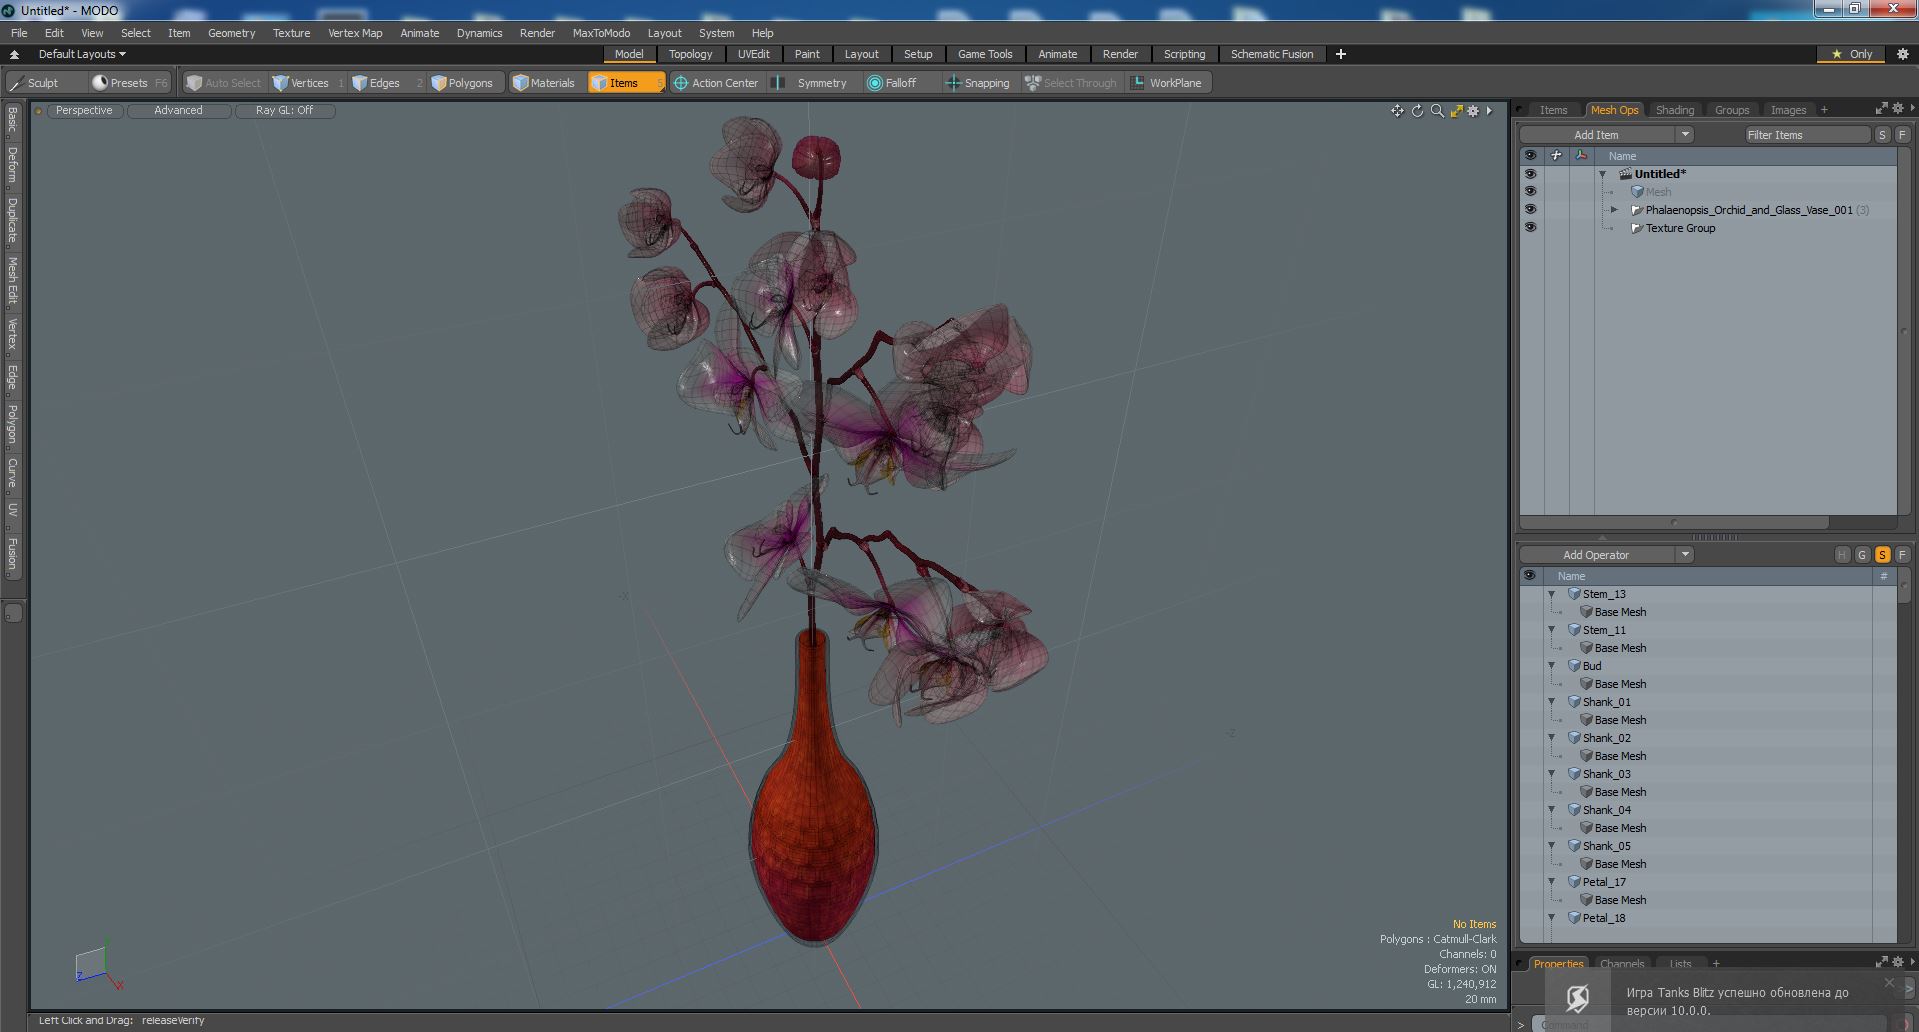Toggle visibility of the Mesh item
Viewport: 1919px width, 1032px height.
pyautogui.click(x=1530, y=192)
